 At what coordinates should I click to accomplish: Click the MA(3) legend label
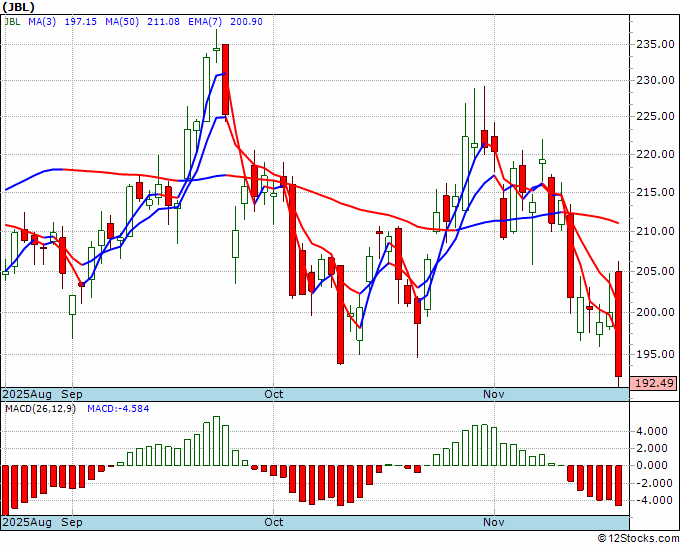click(42, 21)
